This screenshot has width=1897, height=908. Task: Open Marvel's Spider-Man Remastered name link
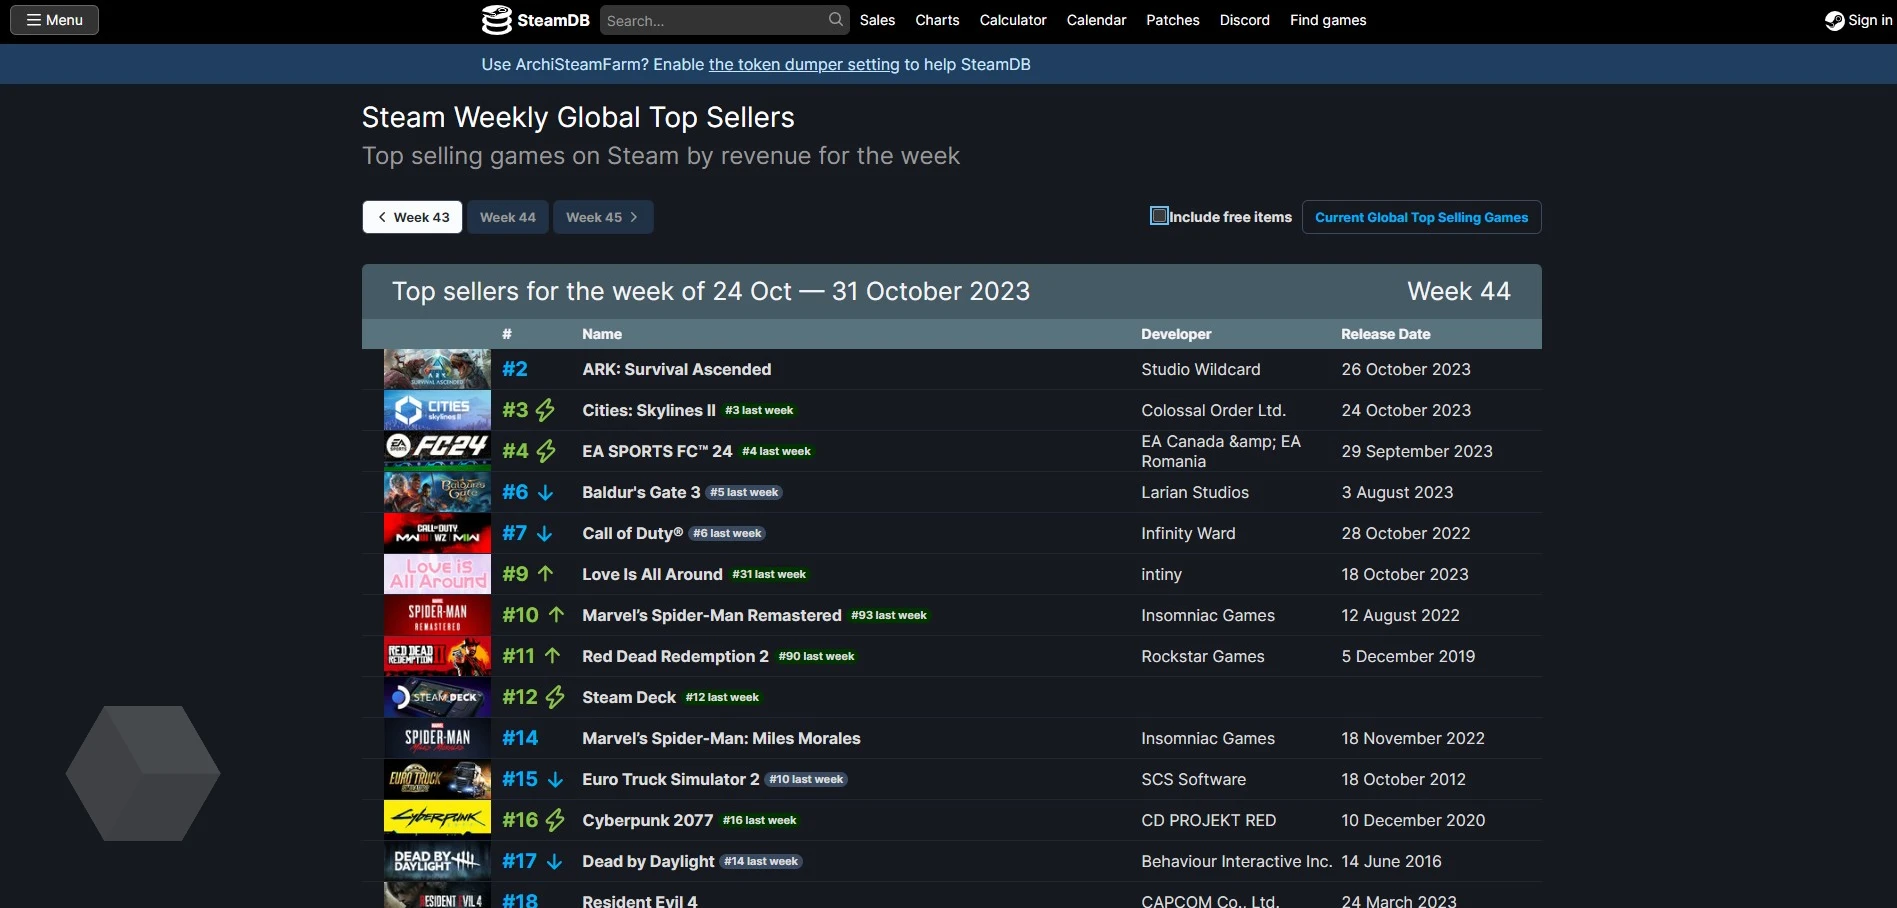tap(712, 615)
